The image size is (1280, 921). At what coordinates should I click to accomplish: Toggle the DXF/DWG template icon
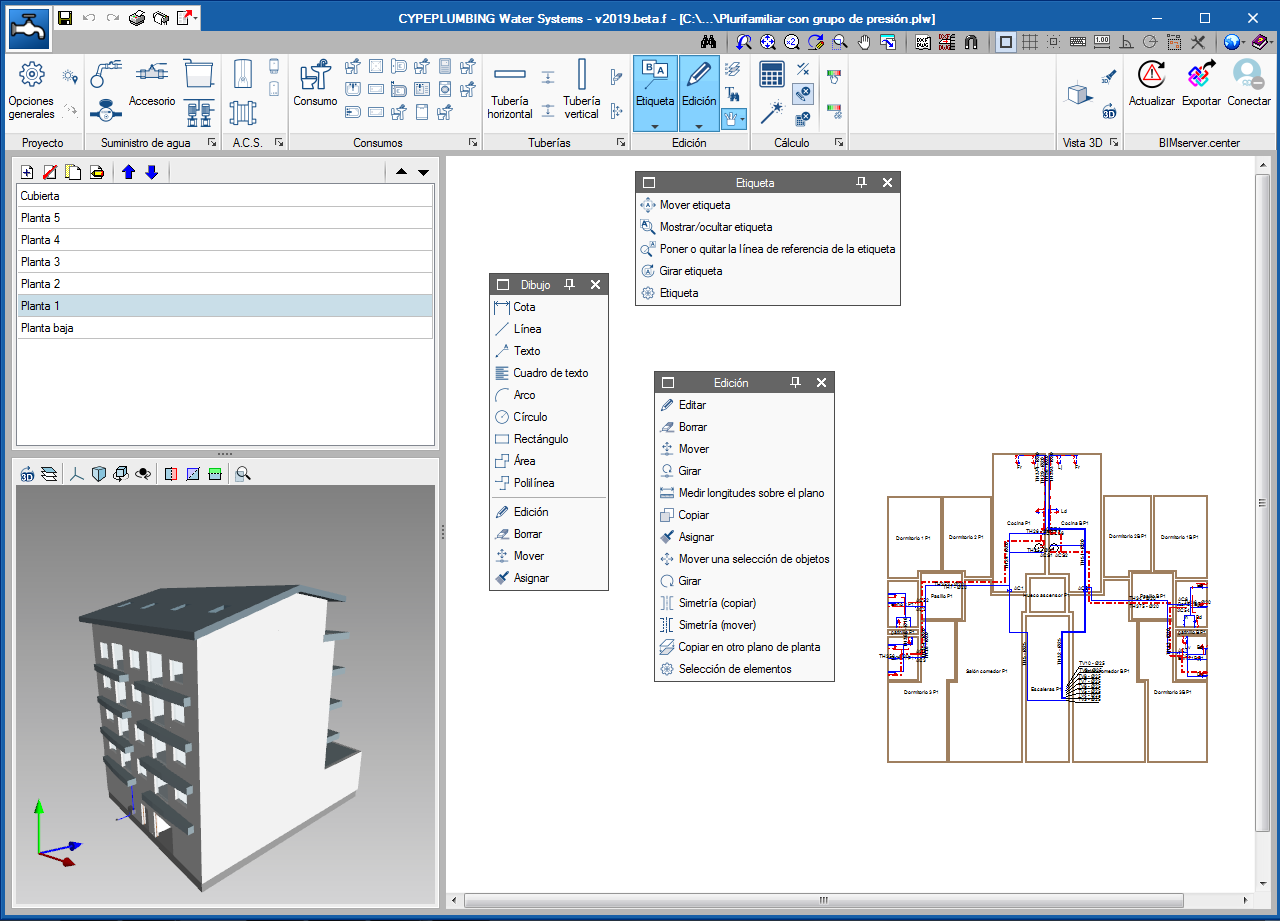922,42
